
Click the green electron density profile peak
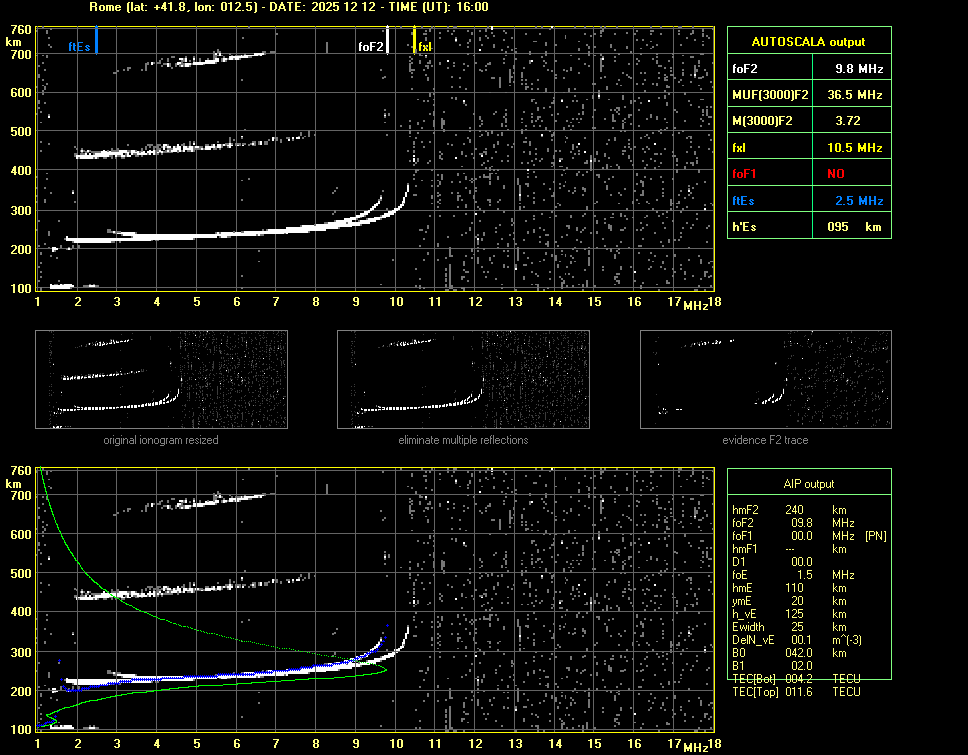tap(385, 671)
